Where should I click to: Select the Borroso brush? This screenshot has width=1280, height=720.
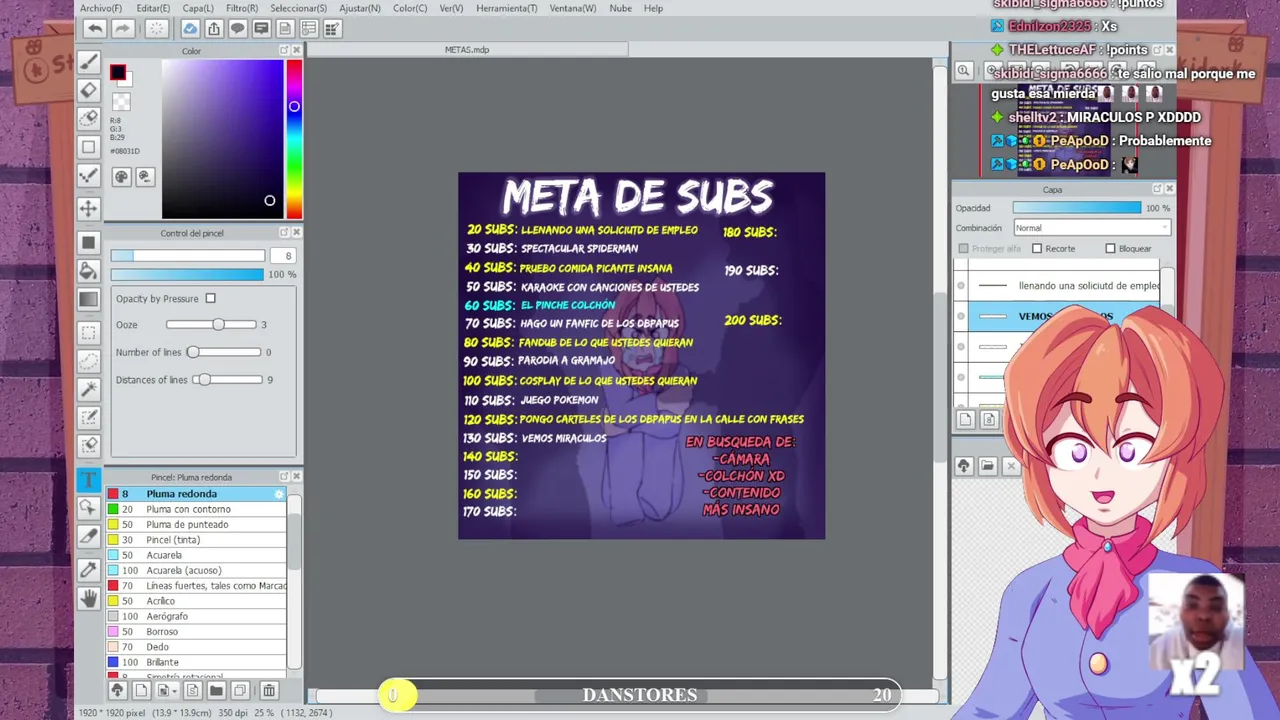click(x=196, y=632)
